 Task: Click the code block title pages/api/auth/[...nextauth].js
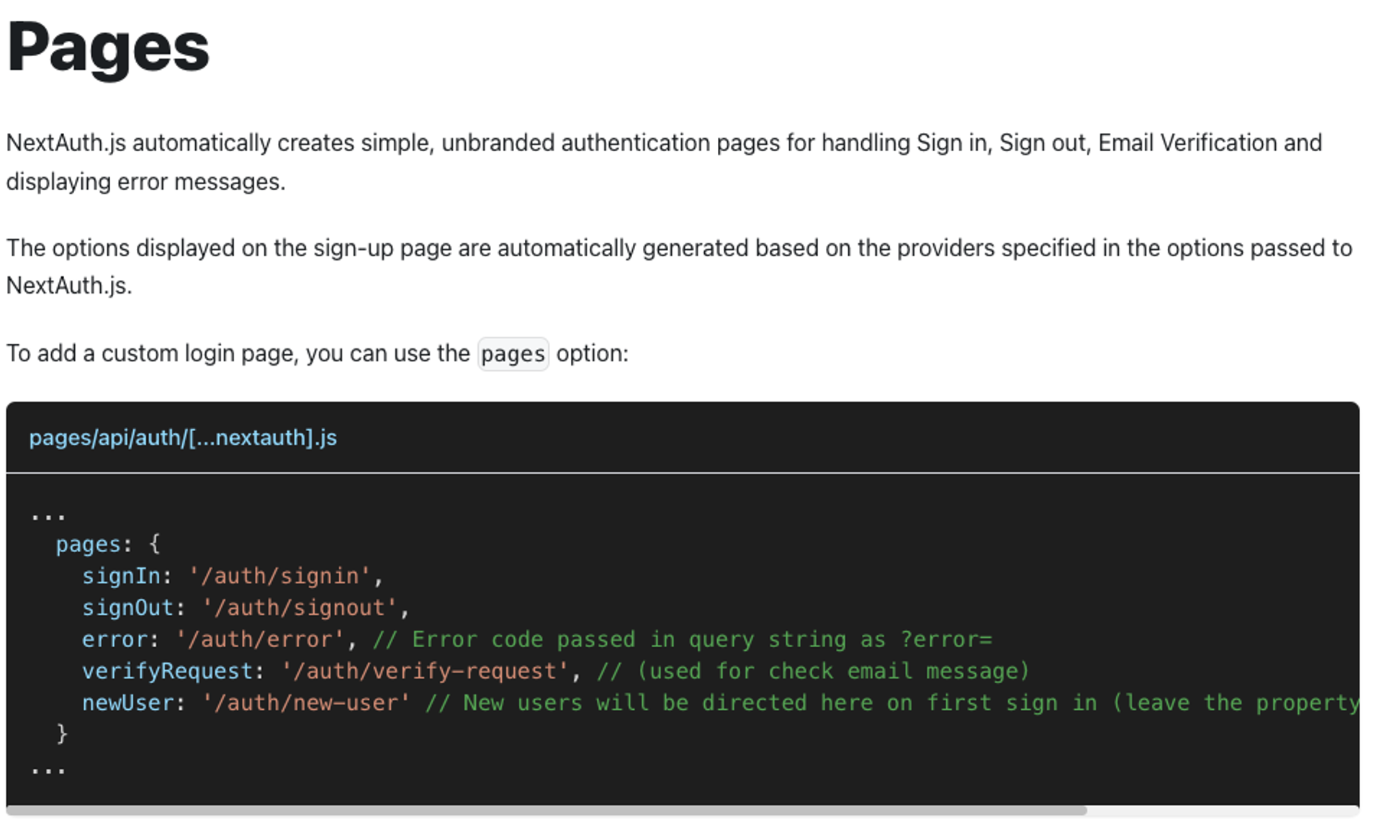(x=183, y=438)
